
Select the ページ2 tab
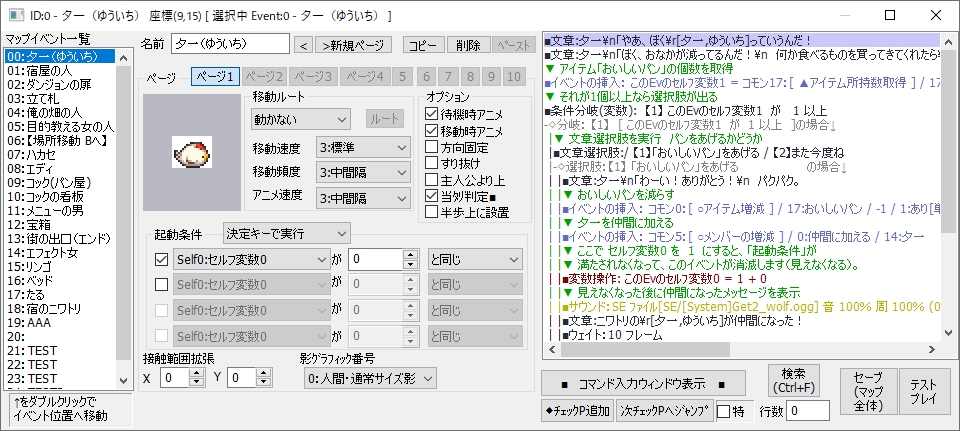tap(264, 77)
